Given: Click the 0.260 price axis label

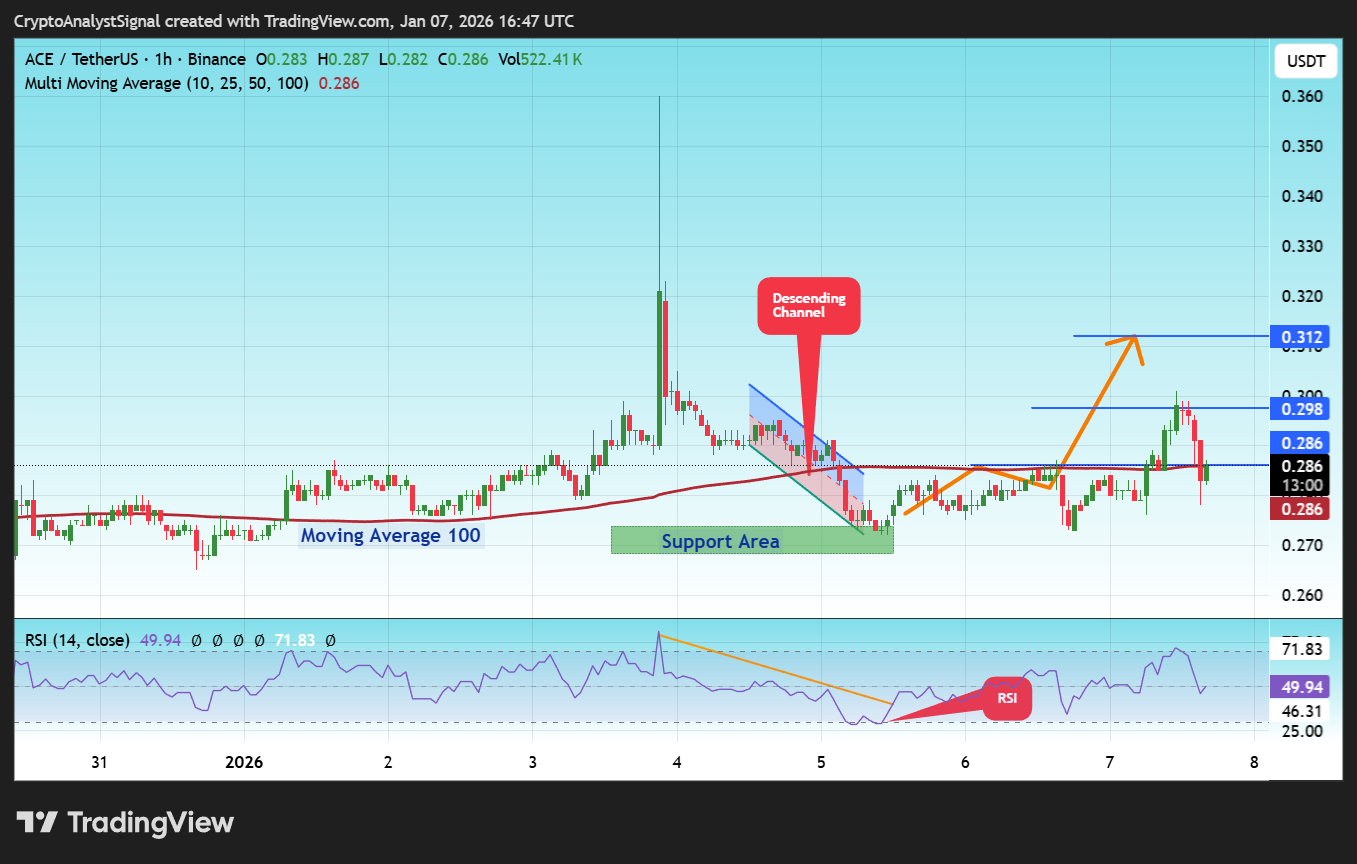Looking at the screenshot, I should (1303, 596).
